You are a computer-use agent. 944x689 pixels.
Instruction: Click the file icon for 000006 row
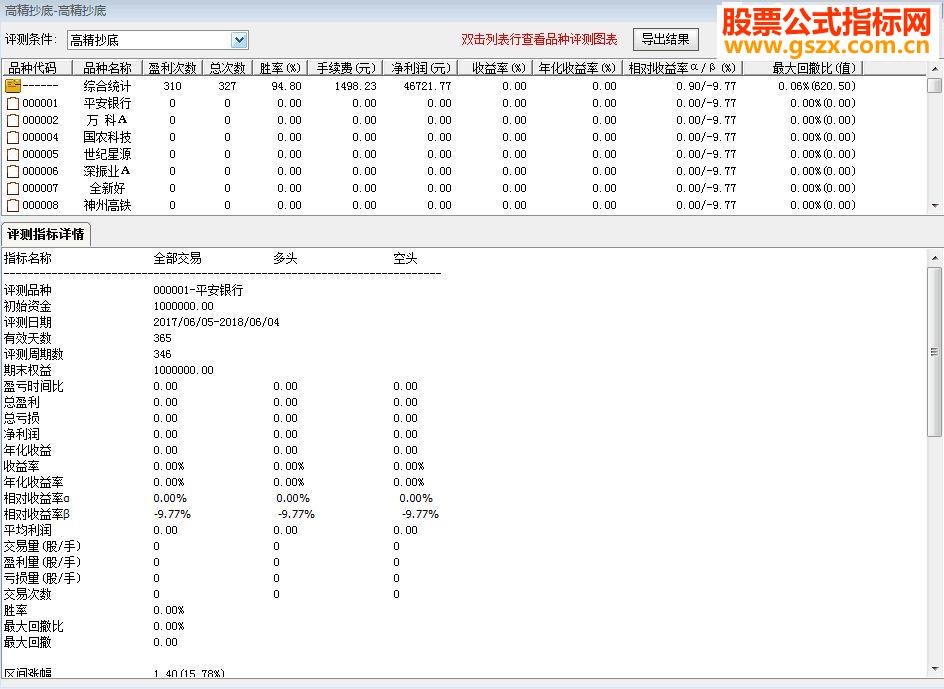tap(13, 172)
